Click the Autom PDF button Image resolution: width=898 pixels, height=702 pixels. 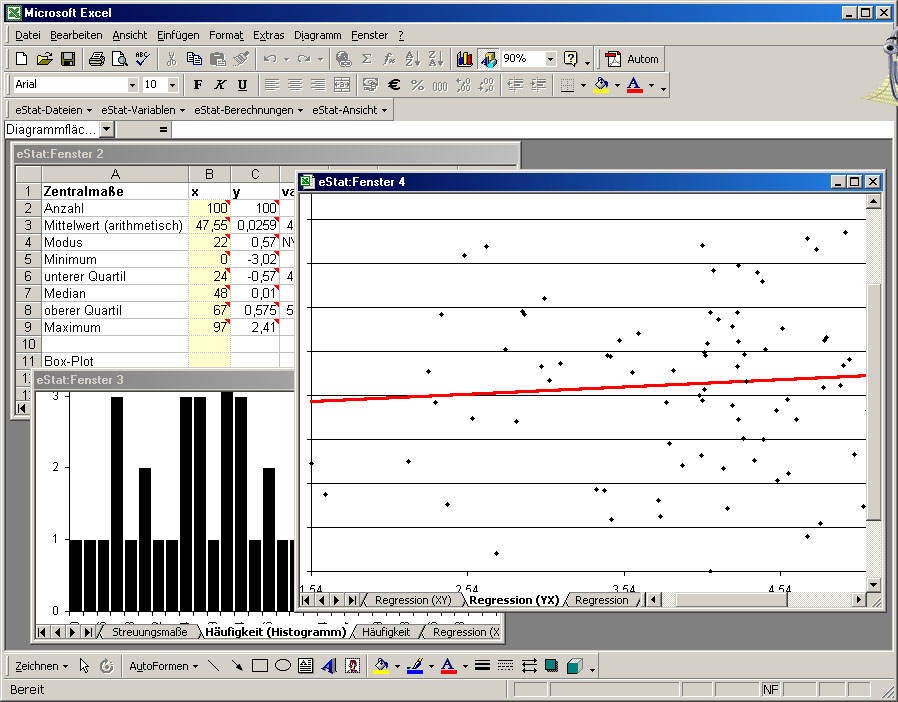pos(632,59)
